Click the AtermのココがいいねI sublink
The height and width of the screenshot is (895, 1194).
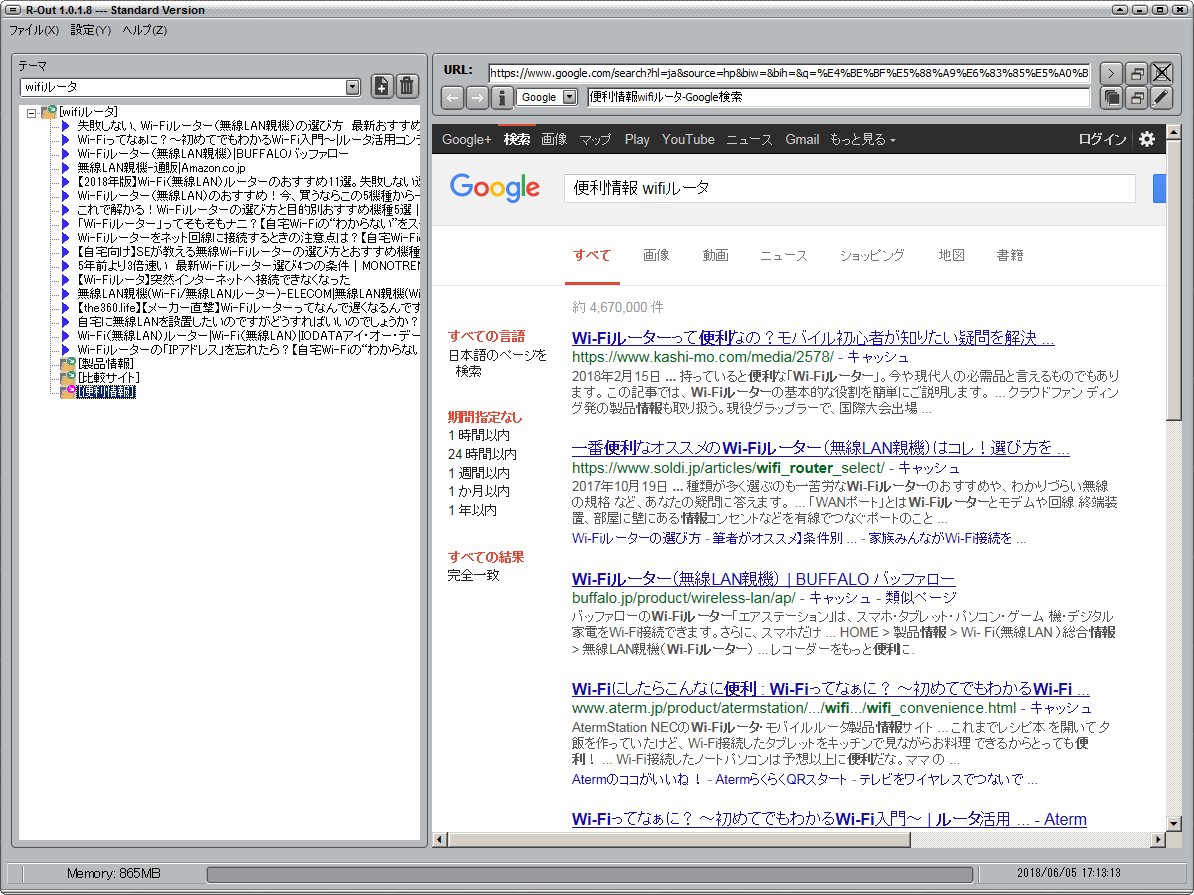pos(637,779)
